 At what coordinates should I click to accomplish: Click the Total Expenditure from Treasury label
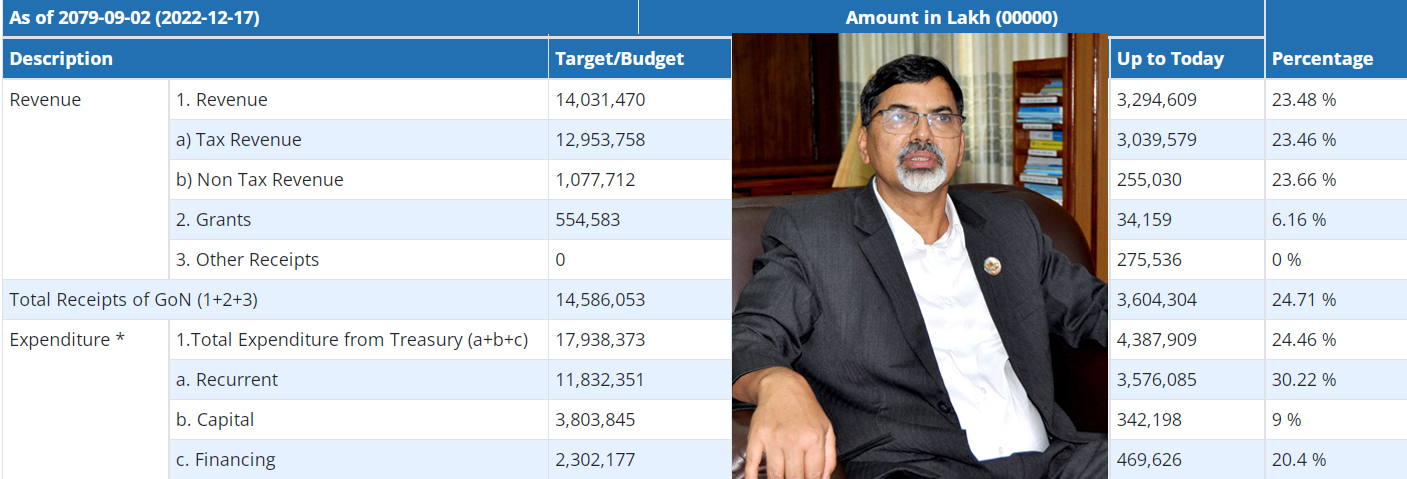pyautogui.click(x=352, y=340)
